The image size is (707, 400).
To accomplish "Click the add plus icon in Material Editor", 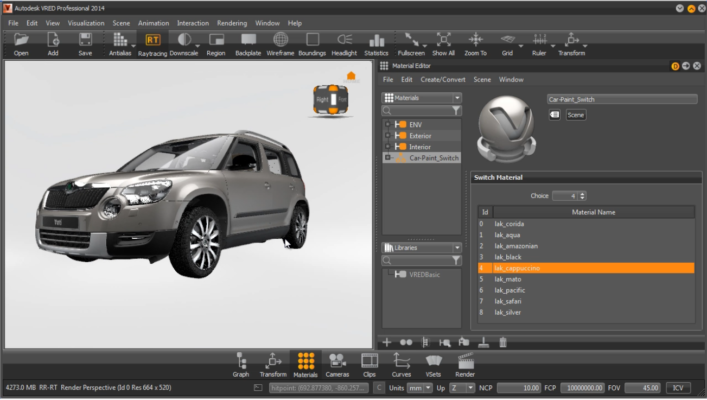I will point(386,342).
